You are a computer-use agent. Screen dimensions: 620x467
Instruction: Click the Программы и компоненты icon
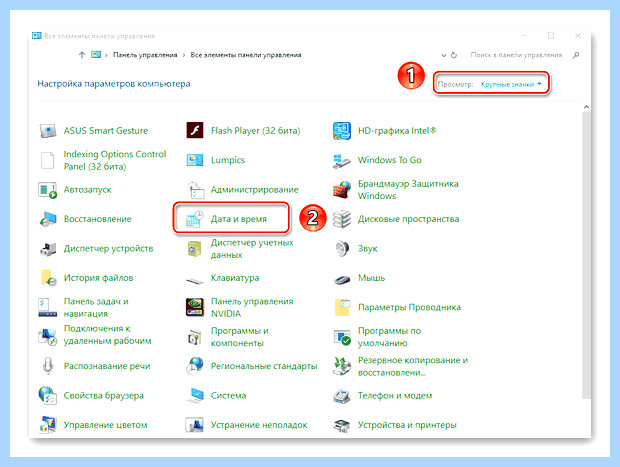195,337
